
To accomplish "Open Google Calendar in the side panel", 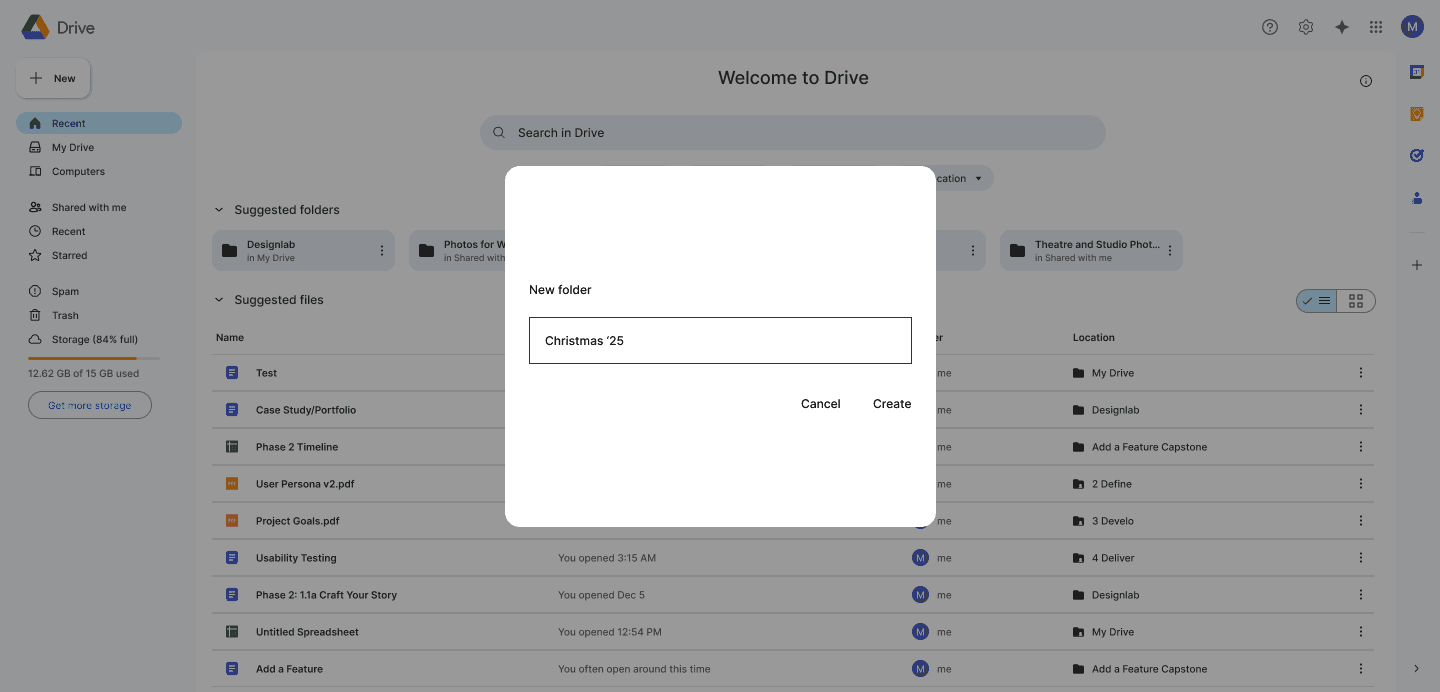I will [x=1417, y=72].
